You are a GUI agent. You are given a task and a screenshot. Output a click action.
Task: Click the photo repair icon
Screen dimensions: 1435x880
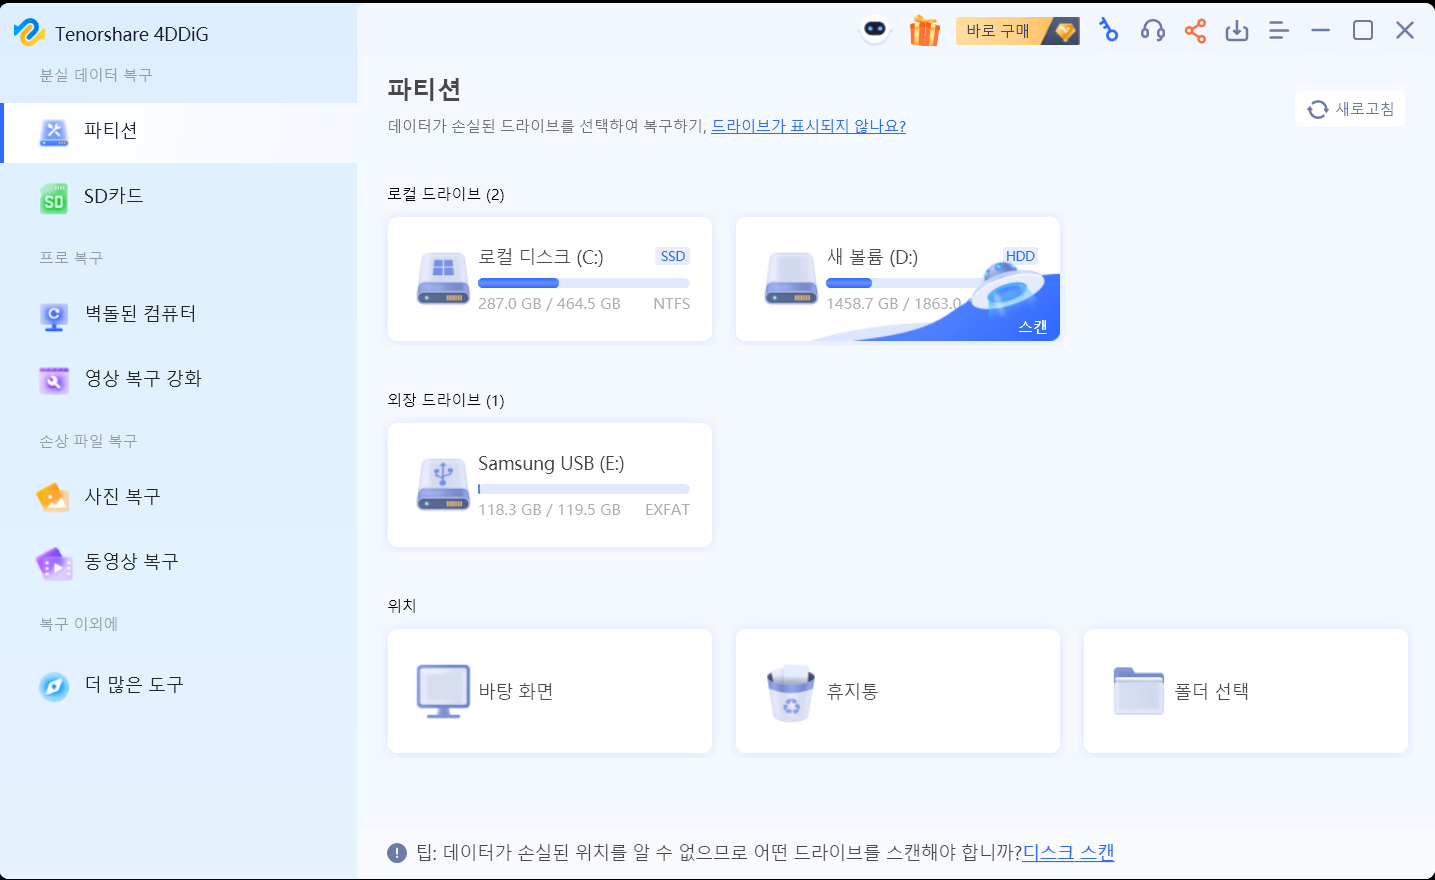pyautogui.click(x=53, y=497)
